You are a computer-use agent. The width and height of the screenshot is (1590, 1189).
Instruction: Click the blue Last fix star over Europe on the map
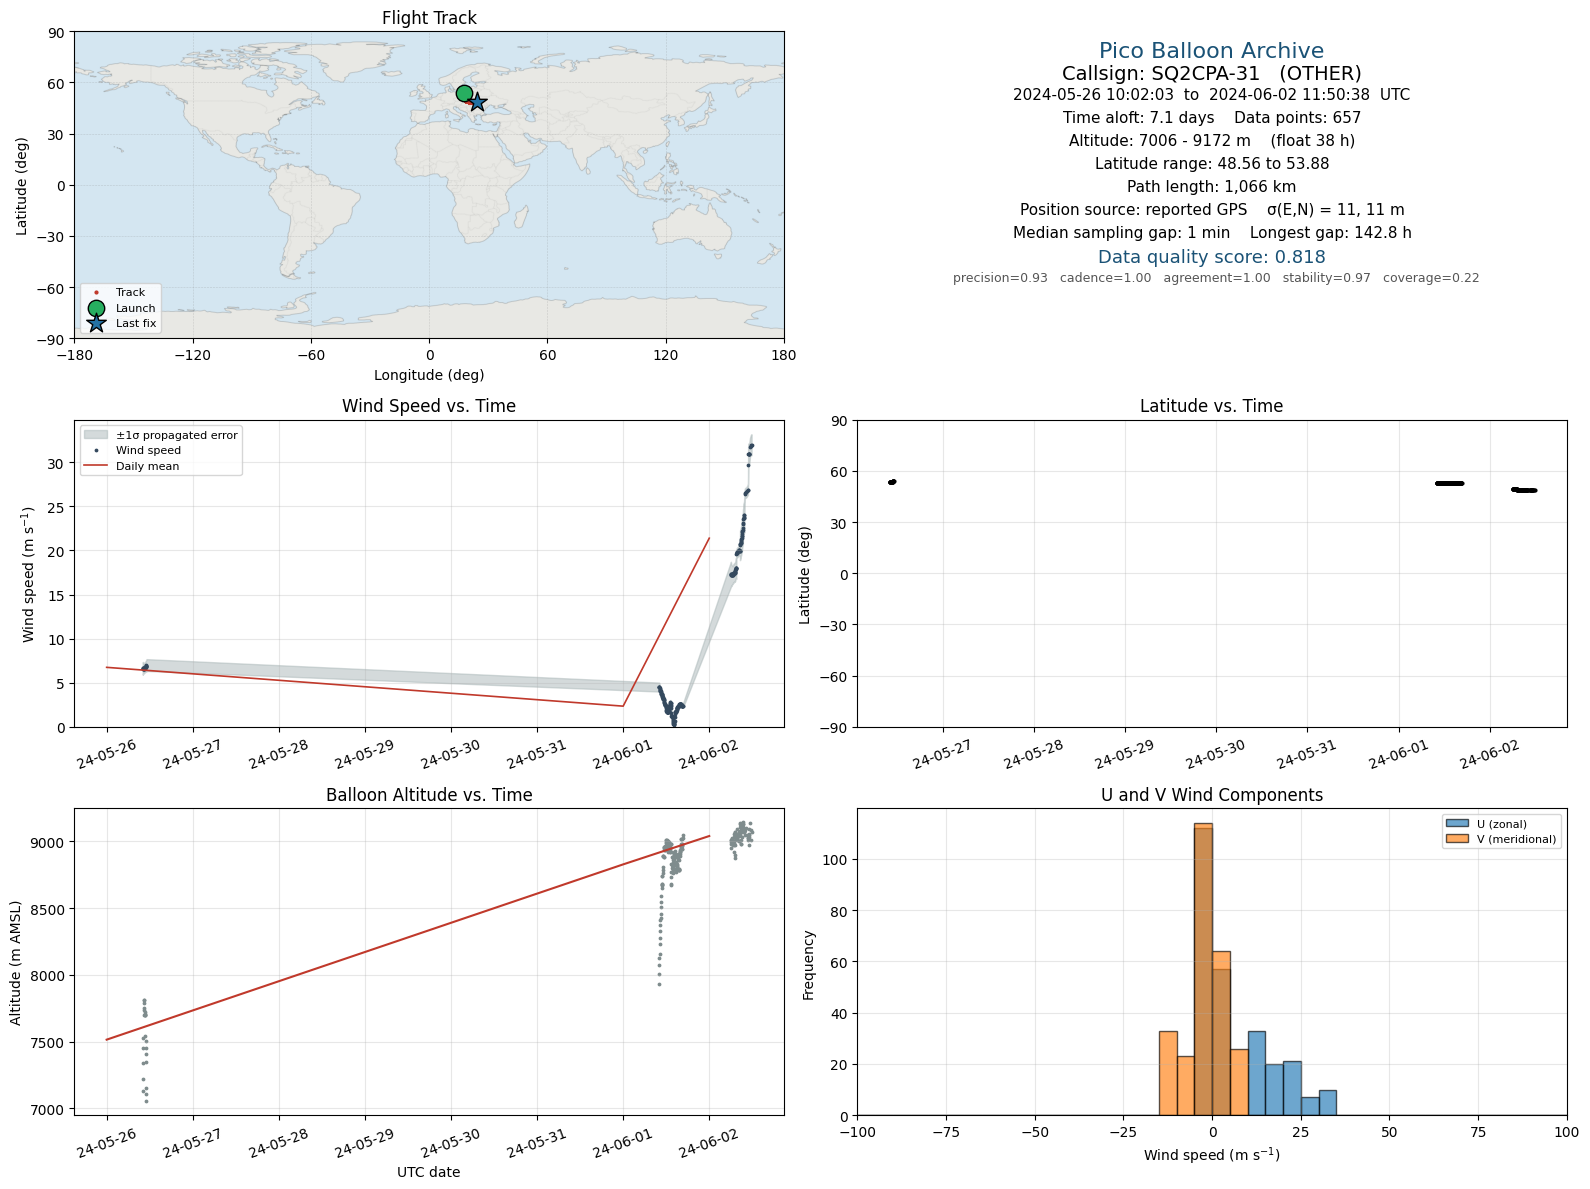tap(477, 102)
